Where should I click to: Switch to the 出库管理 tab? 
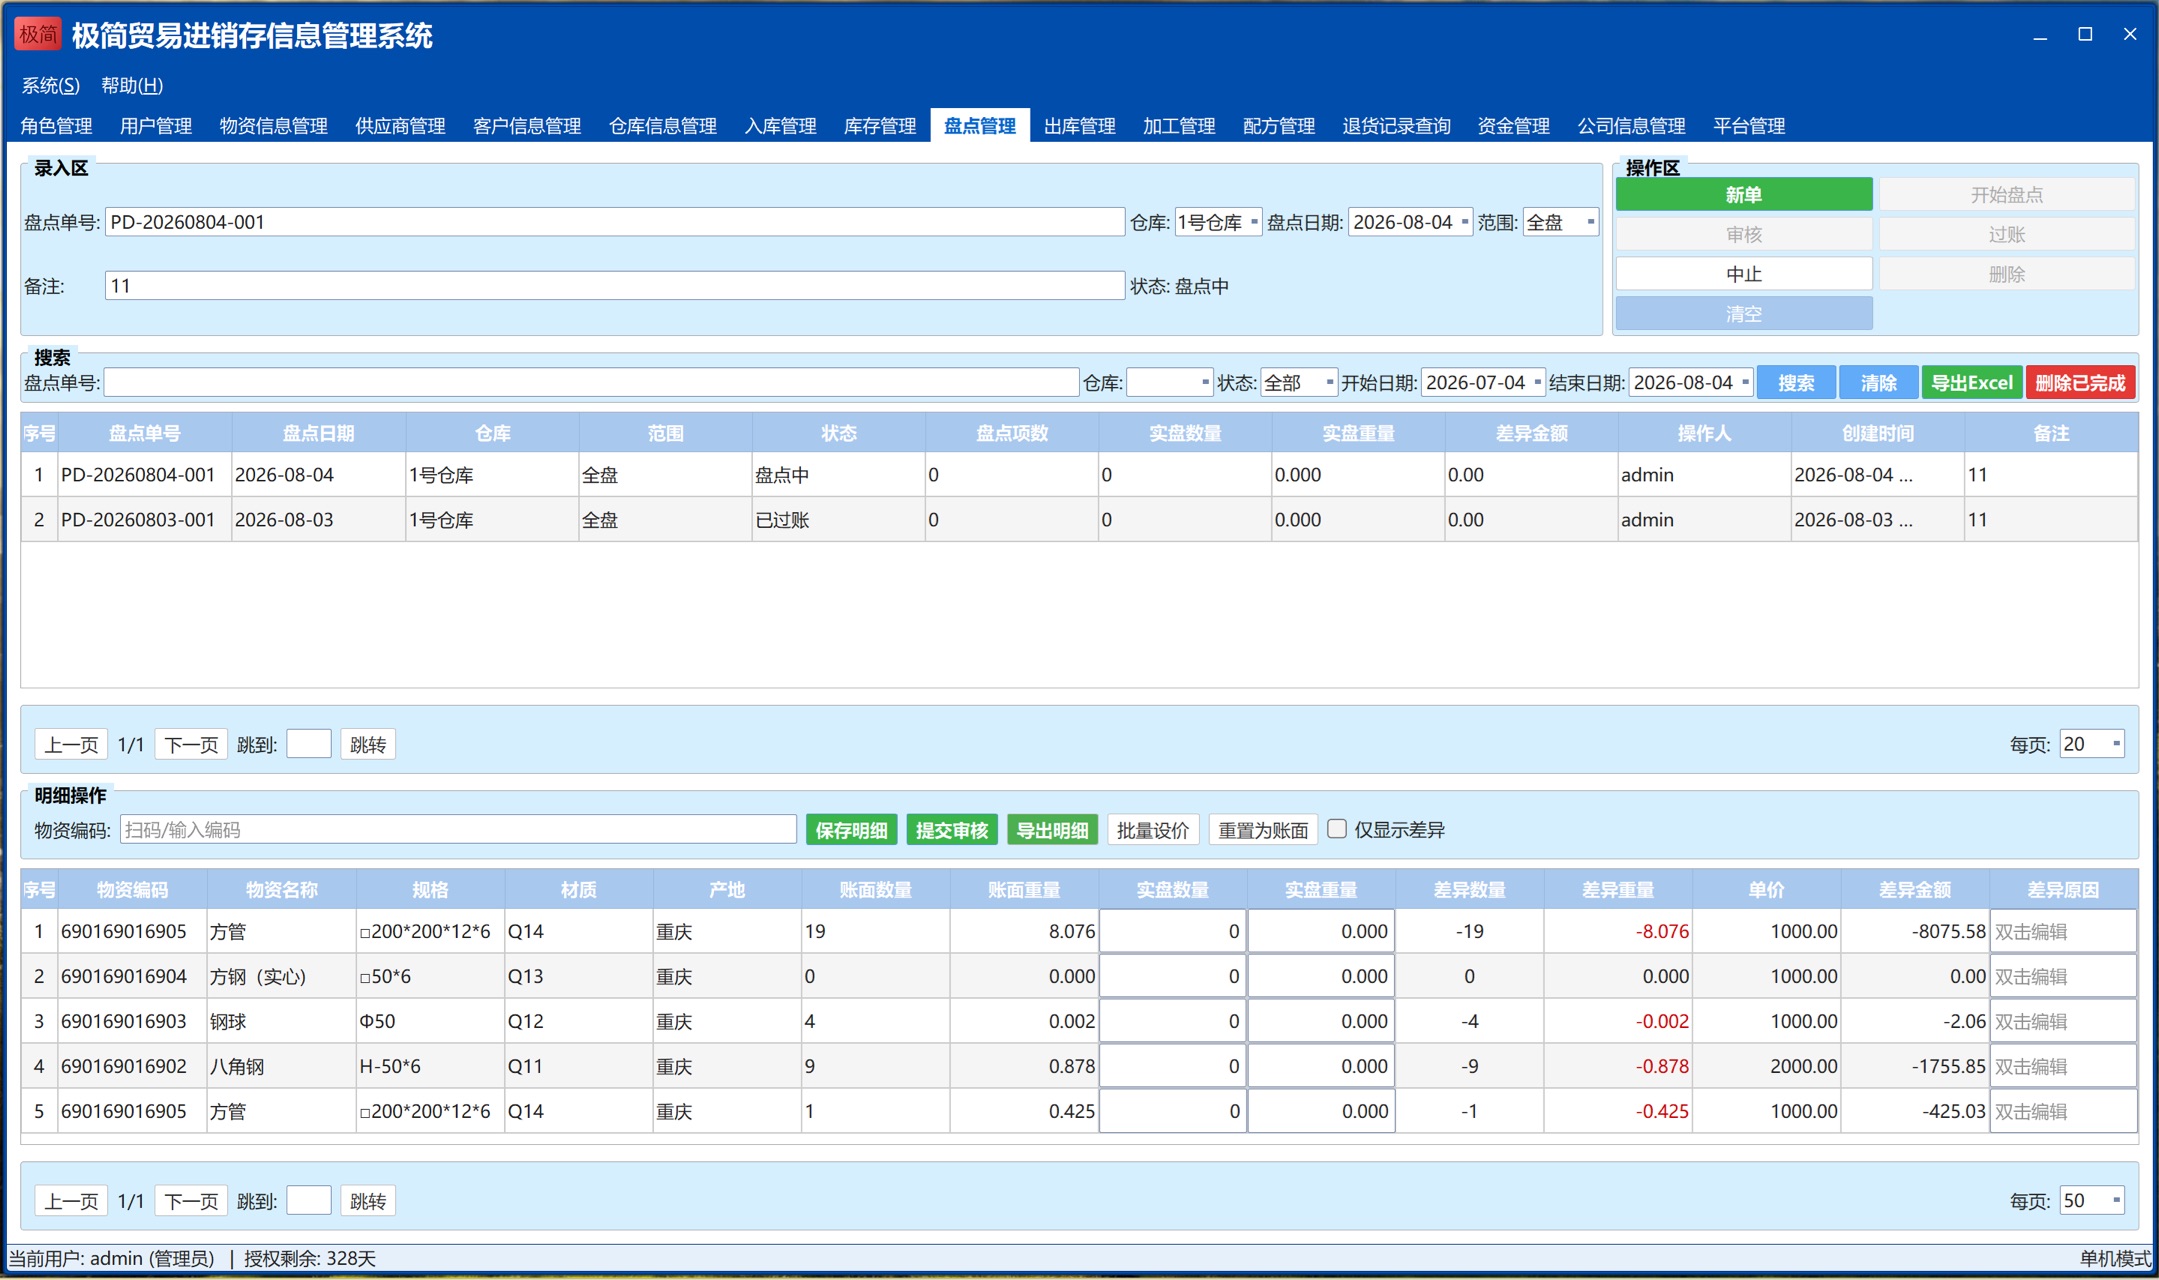[x=1080, y=126]
